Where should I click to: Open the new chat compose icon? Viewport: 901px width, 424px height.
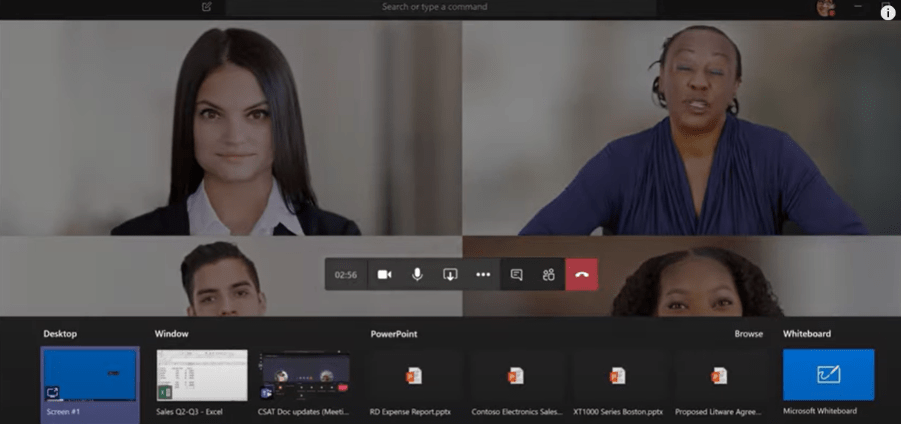pyautogui.click(x=207, y=7)
